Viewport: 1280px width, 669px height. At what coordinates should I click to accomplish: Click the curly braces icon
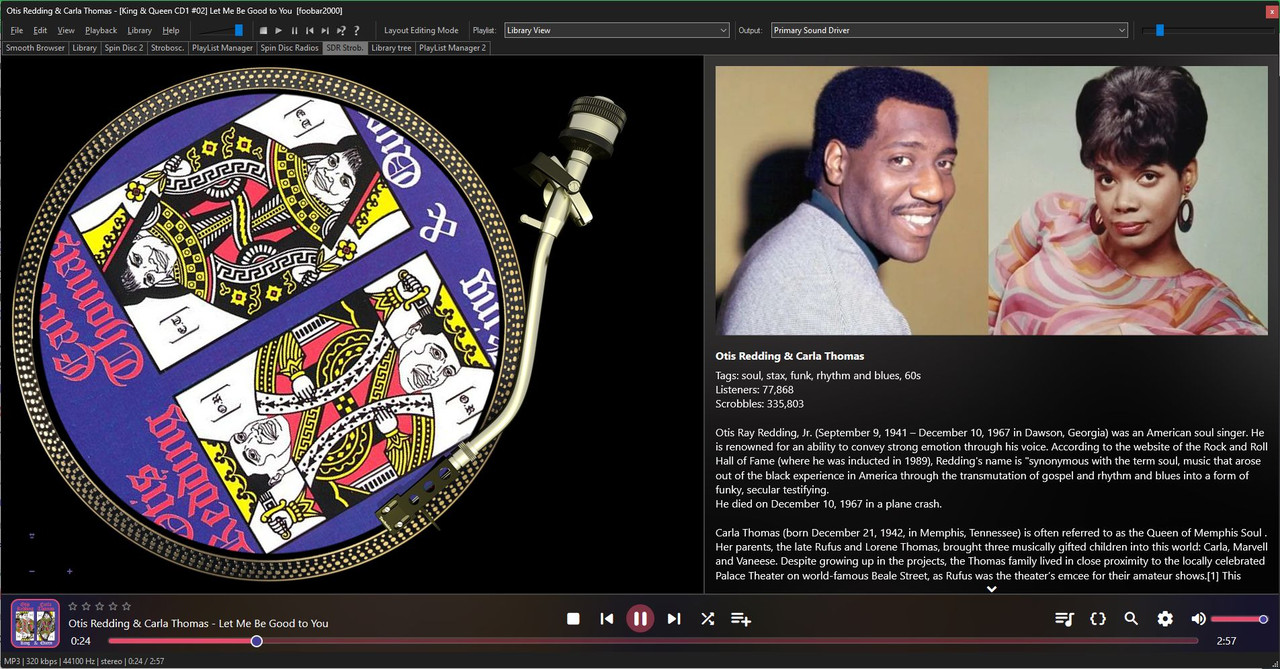pos(1098,619)
